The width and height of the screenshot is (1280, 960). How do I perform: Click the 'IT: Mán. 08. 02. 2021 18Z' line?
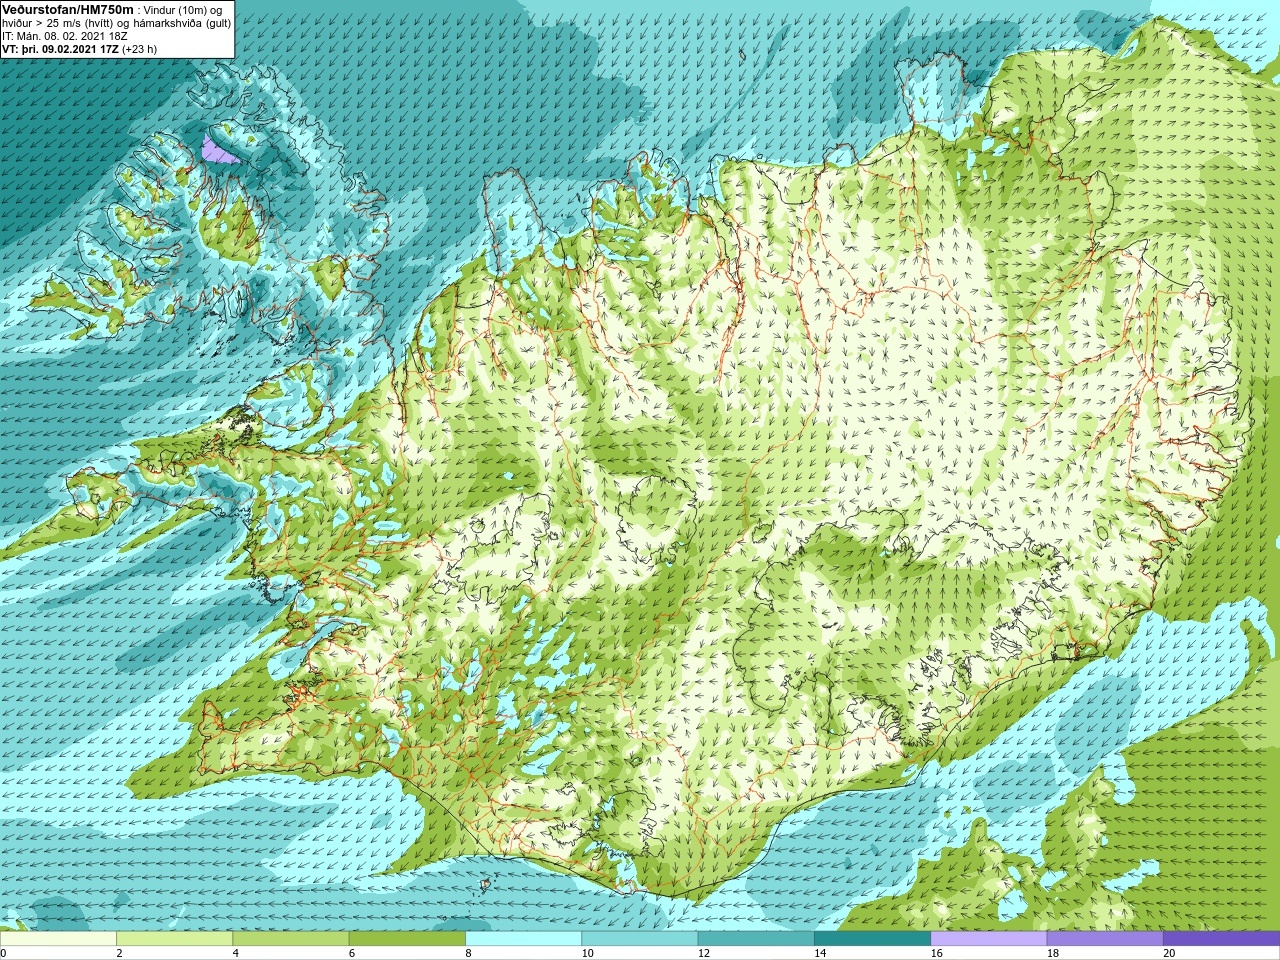pyautogui.click(x=65, y=36)
